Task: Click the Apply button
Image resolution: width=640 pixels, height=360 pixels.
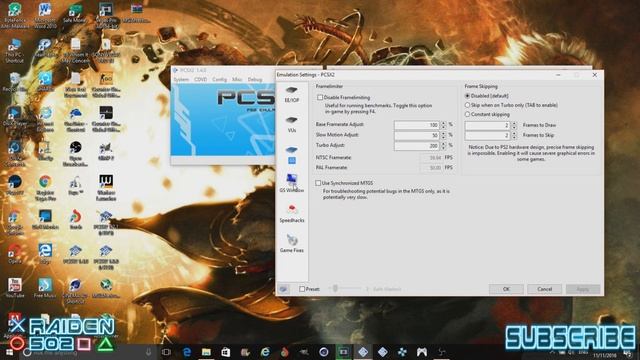Action: (582, 289)
